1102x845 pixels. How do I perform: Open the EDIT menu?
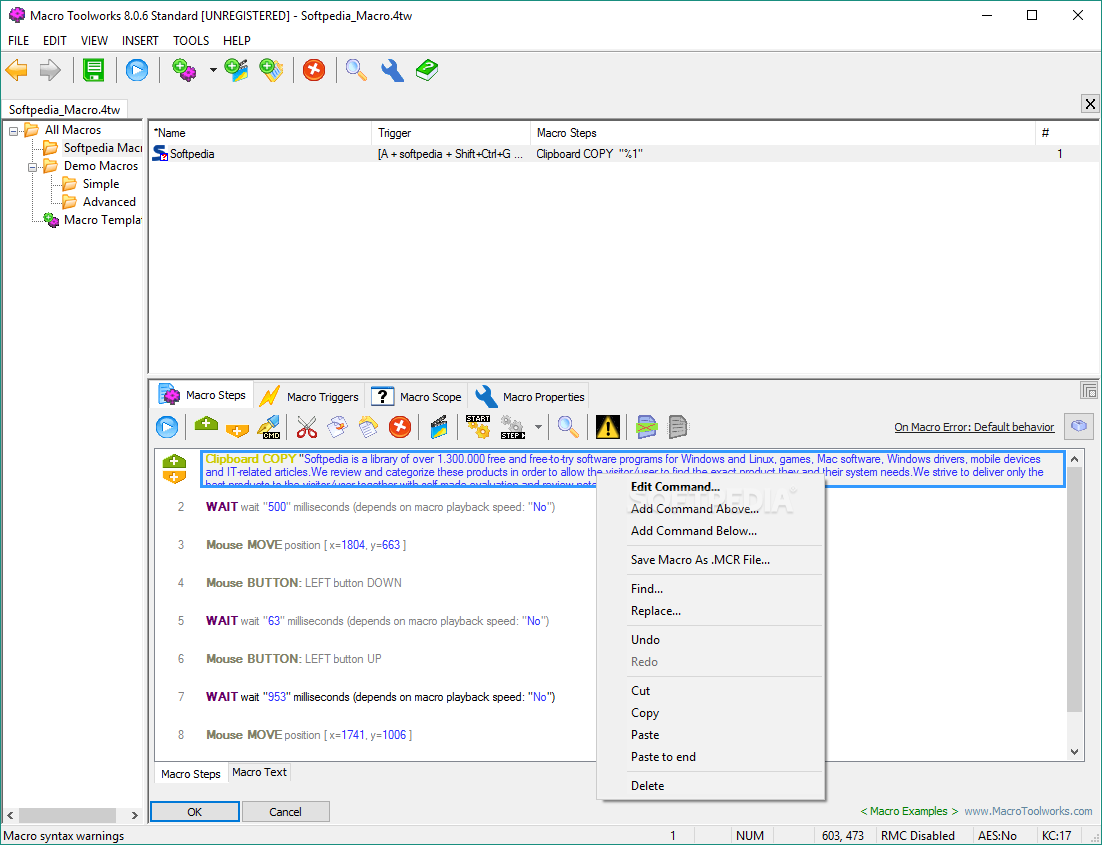pos(54,41)
